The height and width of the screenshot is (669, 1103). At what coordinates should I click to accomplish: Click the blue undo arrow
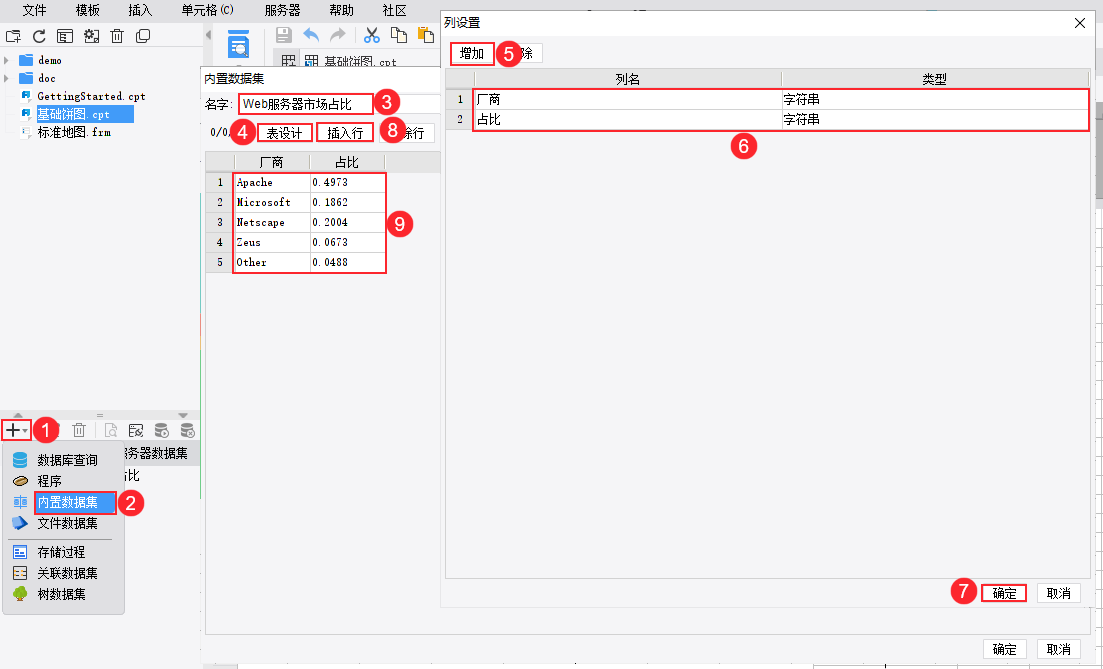tap(311, 34)
